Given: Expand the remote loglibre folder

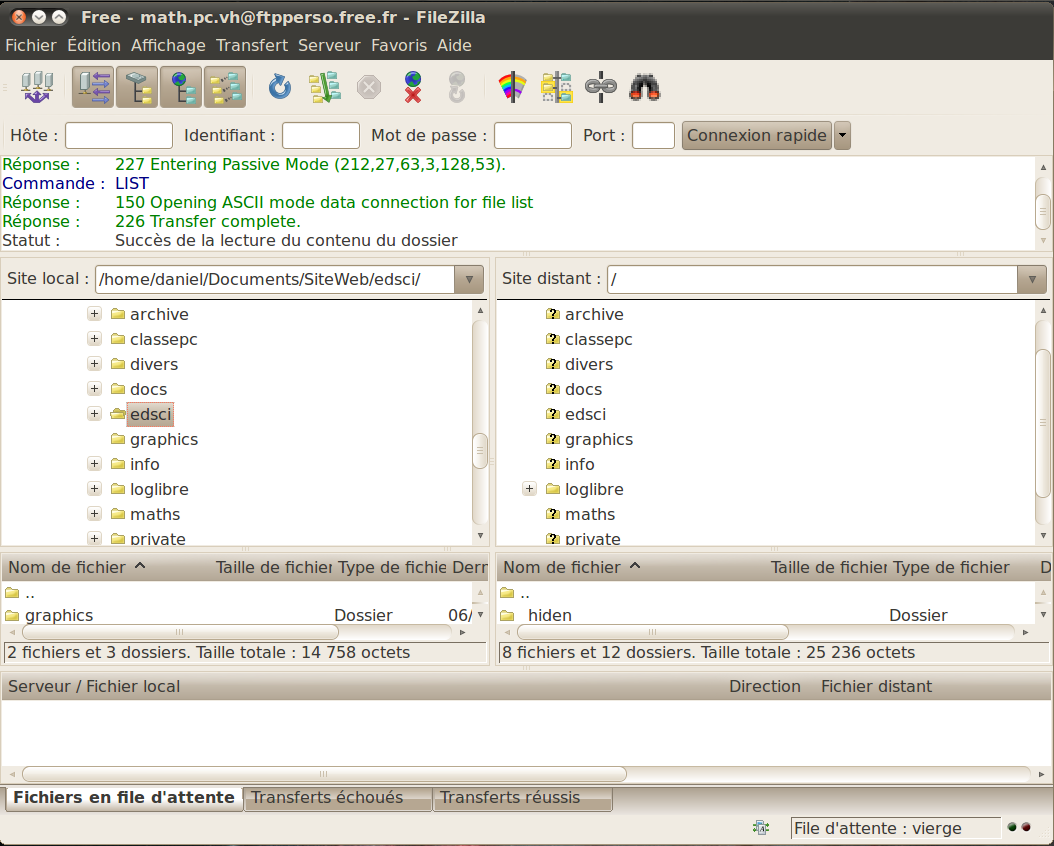Looking at the screenshot, I should 529,489.
